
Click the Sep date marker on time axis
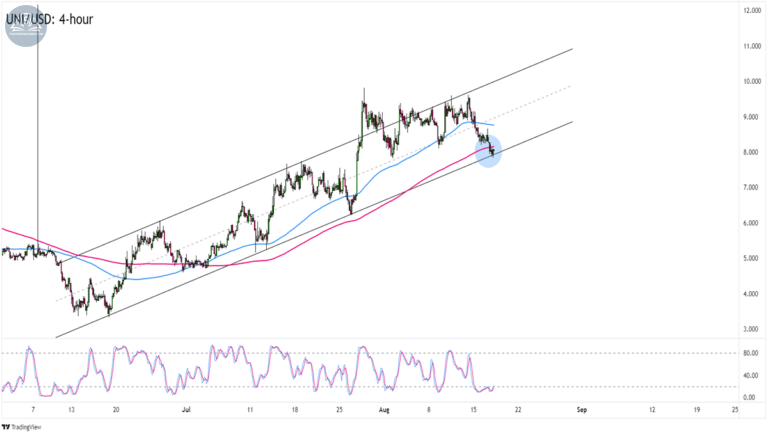[581, 410]
